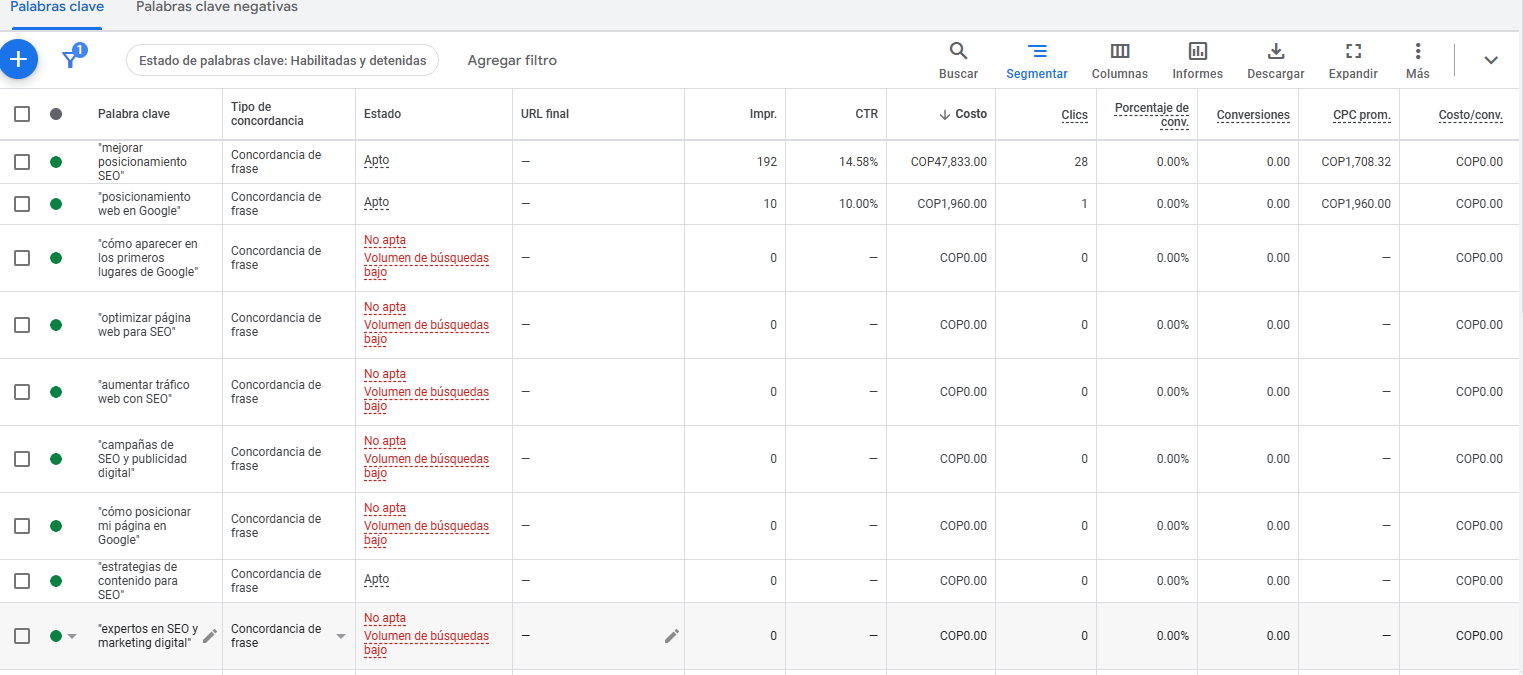Edit the "expertos en SEO" keyword pencil
Viewport: 1523px width, 675px height.
(209, 635)
